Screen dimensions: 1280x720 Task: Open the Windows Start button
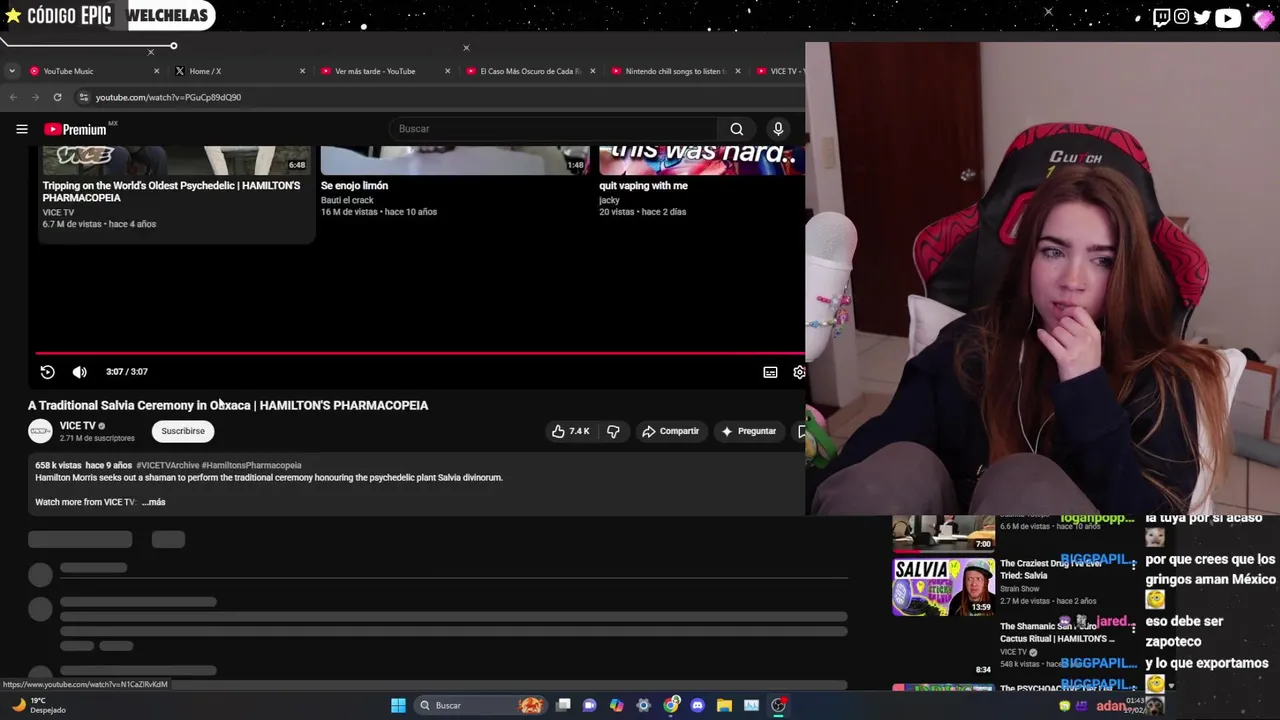[x=398, y=705]
